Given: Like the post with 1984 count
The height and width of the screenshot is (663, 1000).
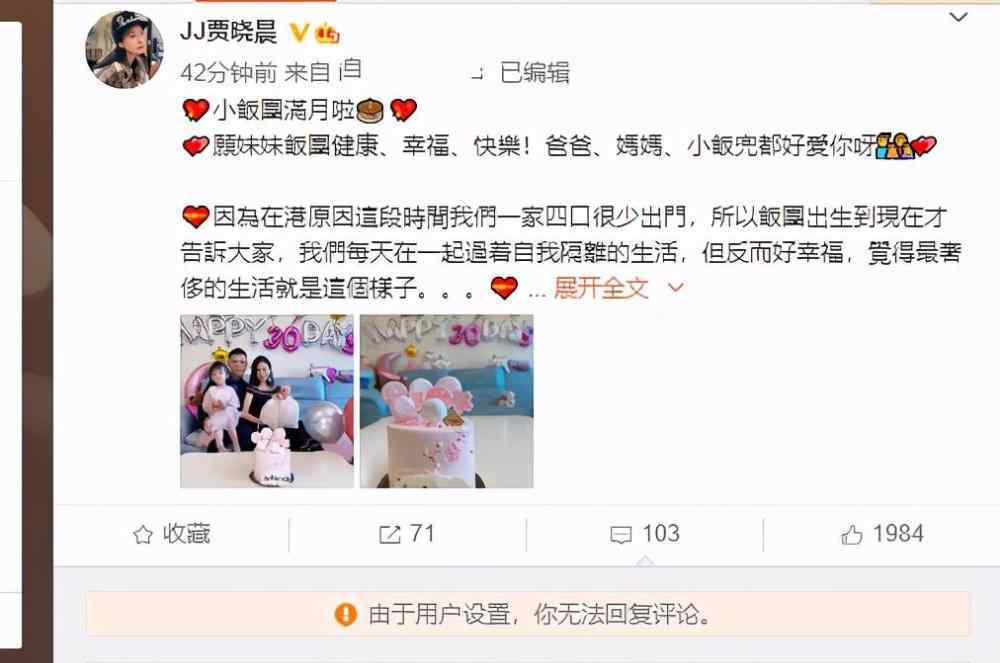Looking at the screenshot, I should pos(882,534).
